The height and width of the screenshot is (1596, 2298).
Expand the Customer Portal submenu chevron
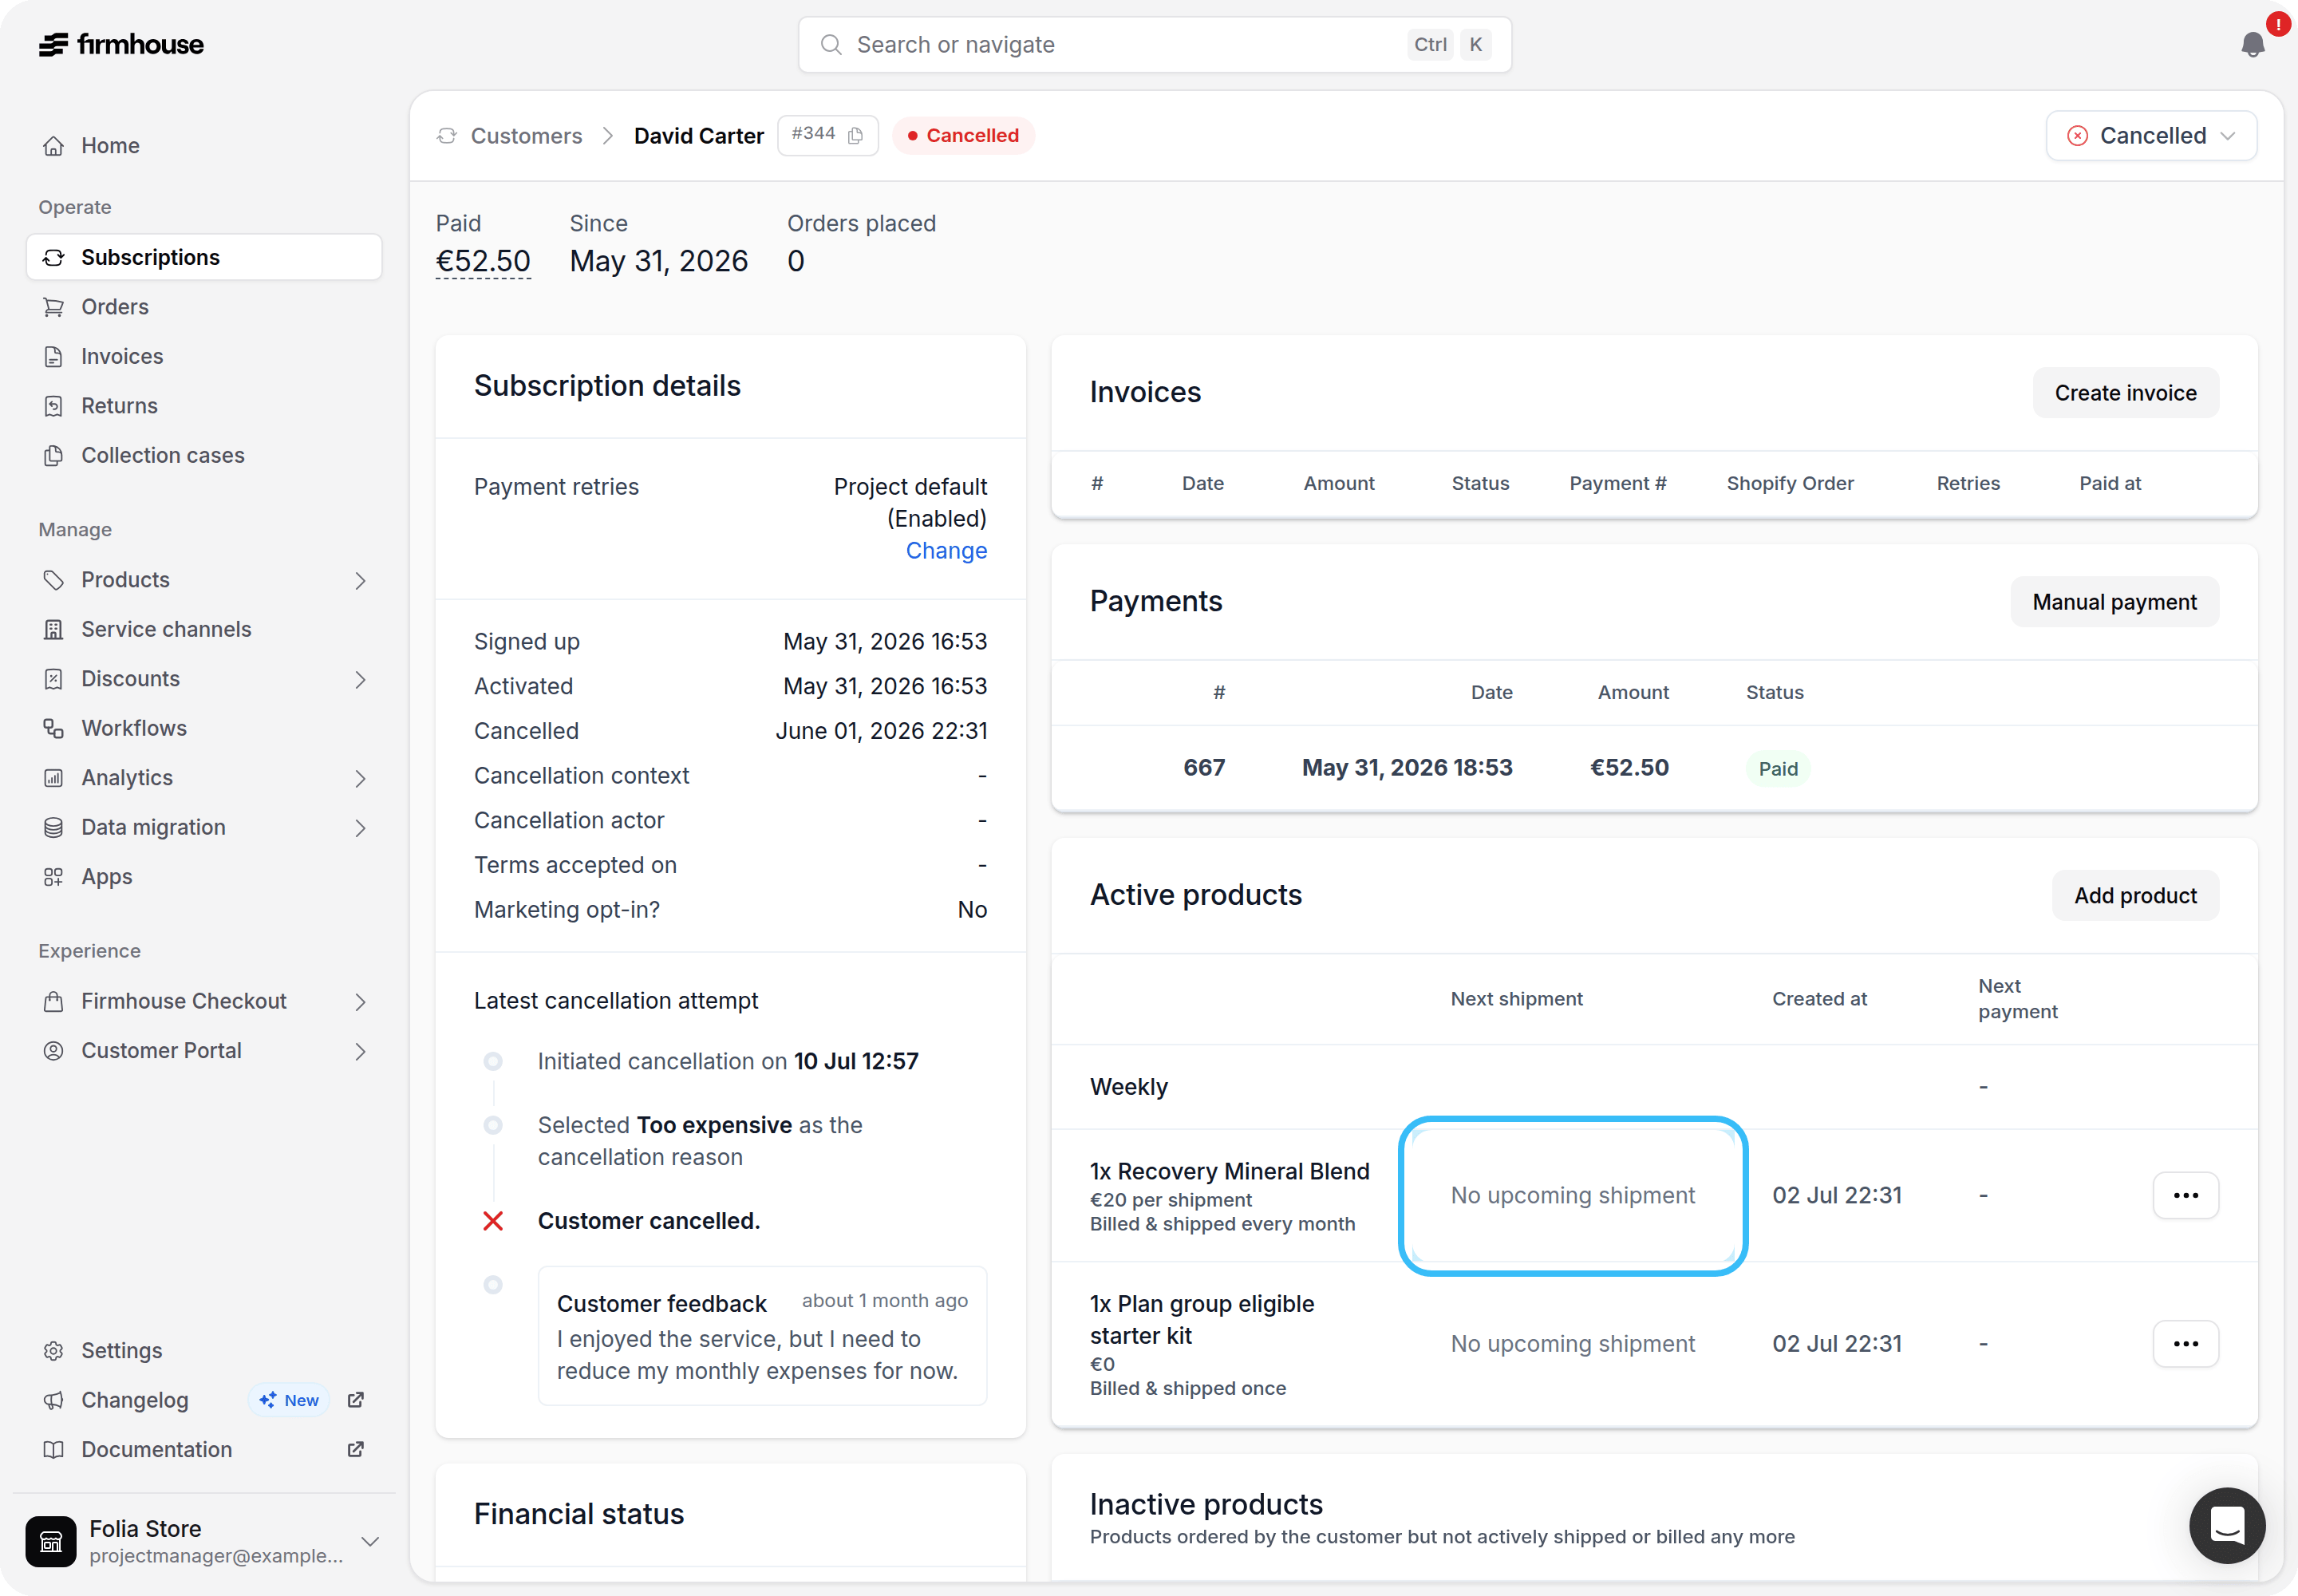pos(360,1052)
